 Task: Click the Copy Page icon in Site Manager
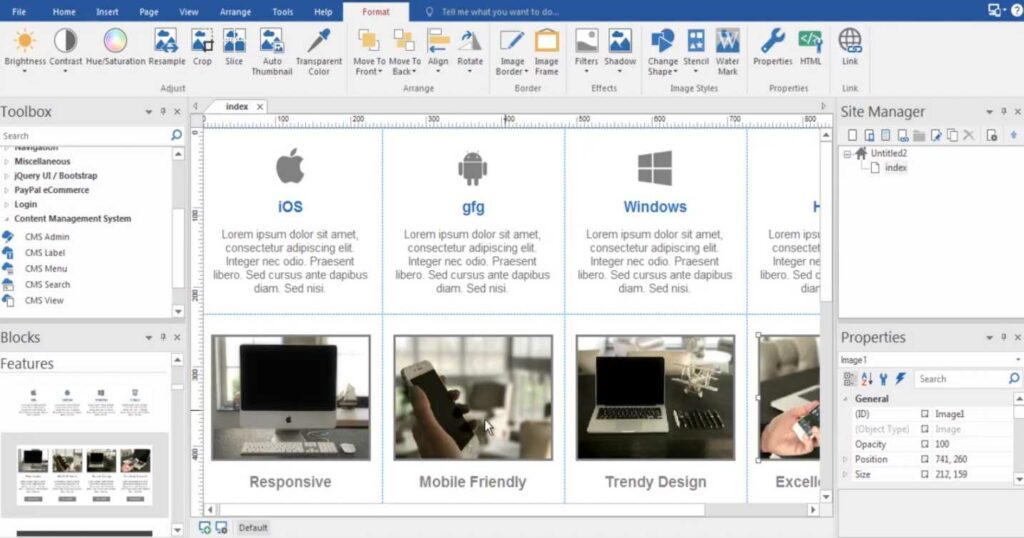(953, 135)
